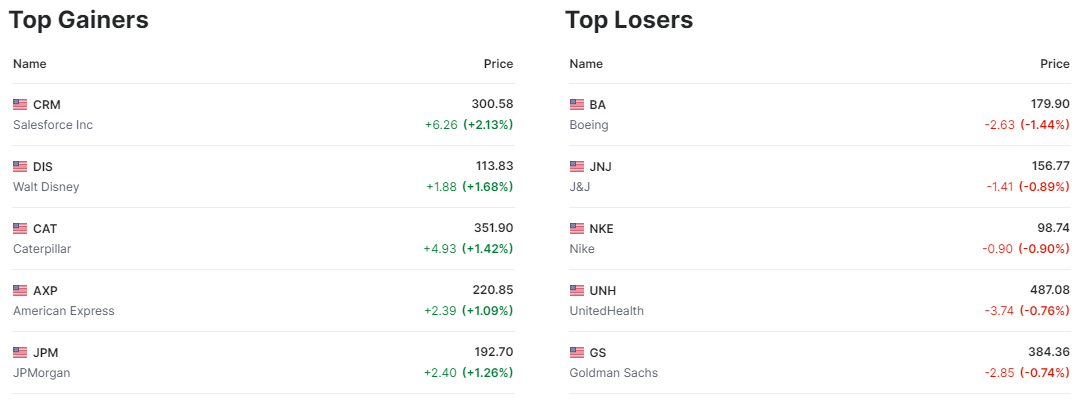The height and width of the screenshot is (401, 1080).
Task: Click the US flag icon beside CAT
Action: pos(20,228)
